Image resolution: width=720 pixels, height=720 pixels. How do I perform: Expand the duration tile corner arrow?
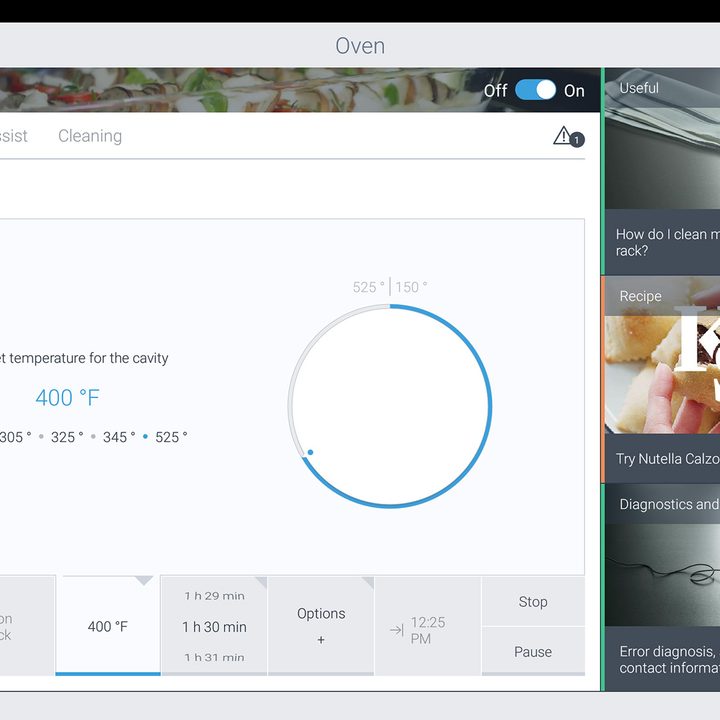261,582
